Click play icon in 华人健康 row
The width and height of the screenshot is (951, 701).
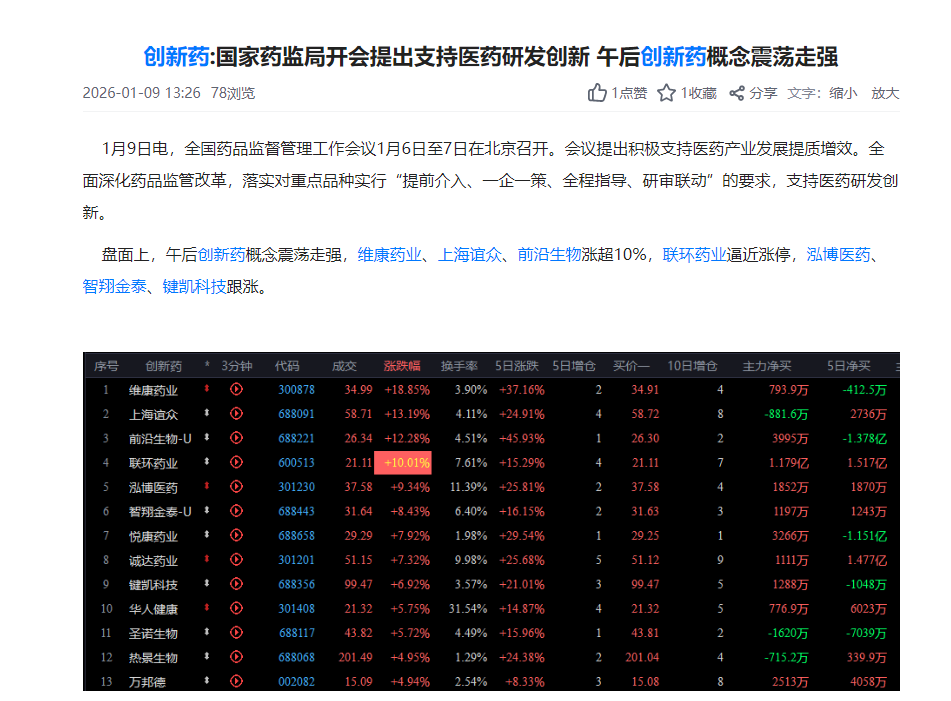tap(237, 608)
